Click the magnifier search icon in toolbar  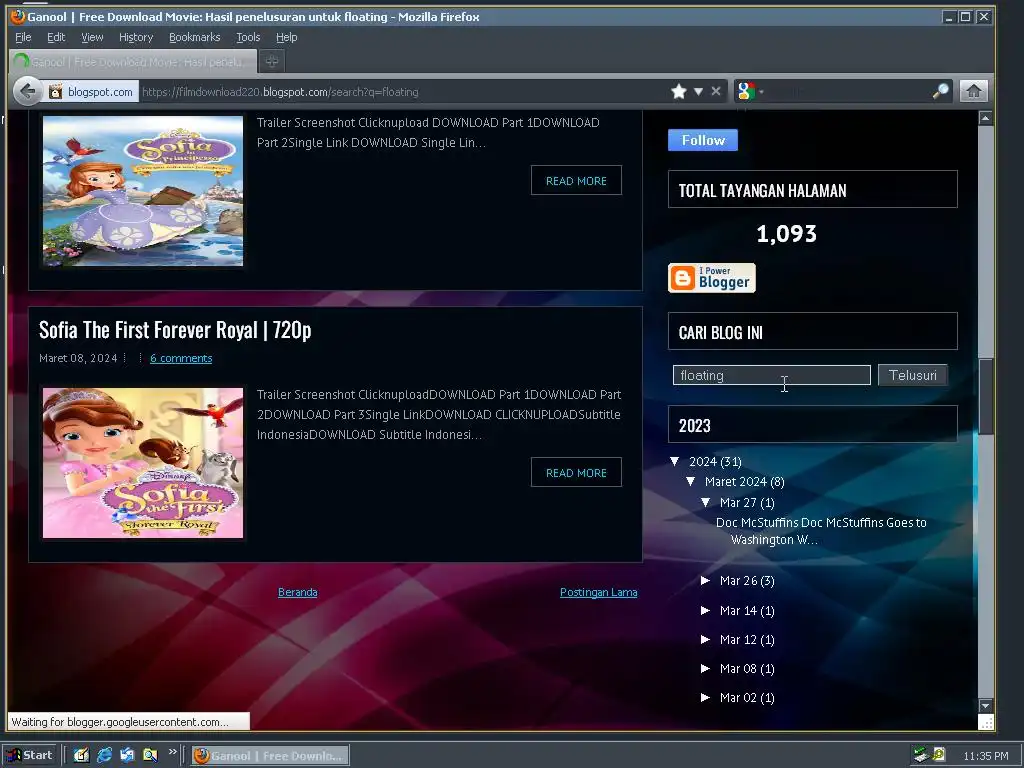pyautogui.click(x=940, y=91)
